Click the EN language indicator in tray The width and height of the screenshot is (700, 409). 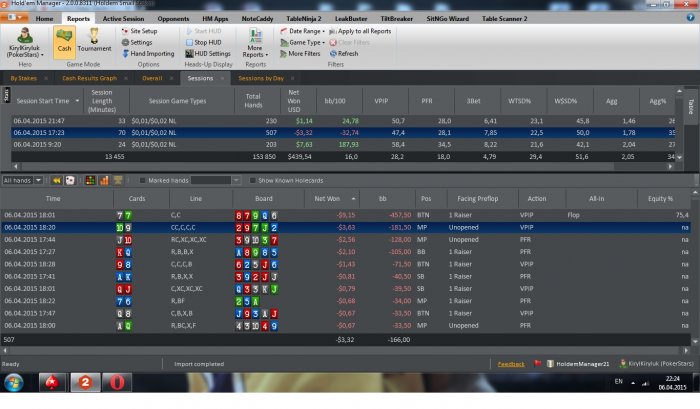click(x=618, y=381)
